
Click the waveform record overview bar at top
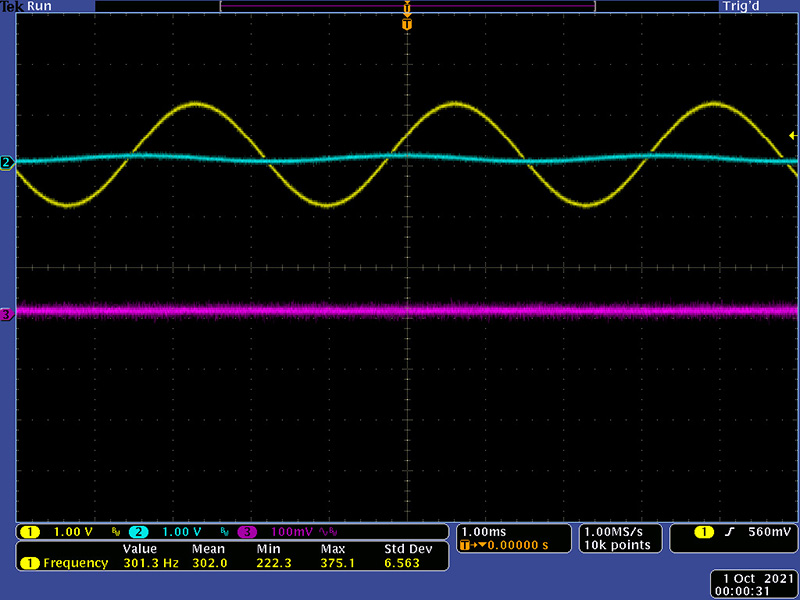coord(406,6)
